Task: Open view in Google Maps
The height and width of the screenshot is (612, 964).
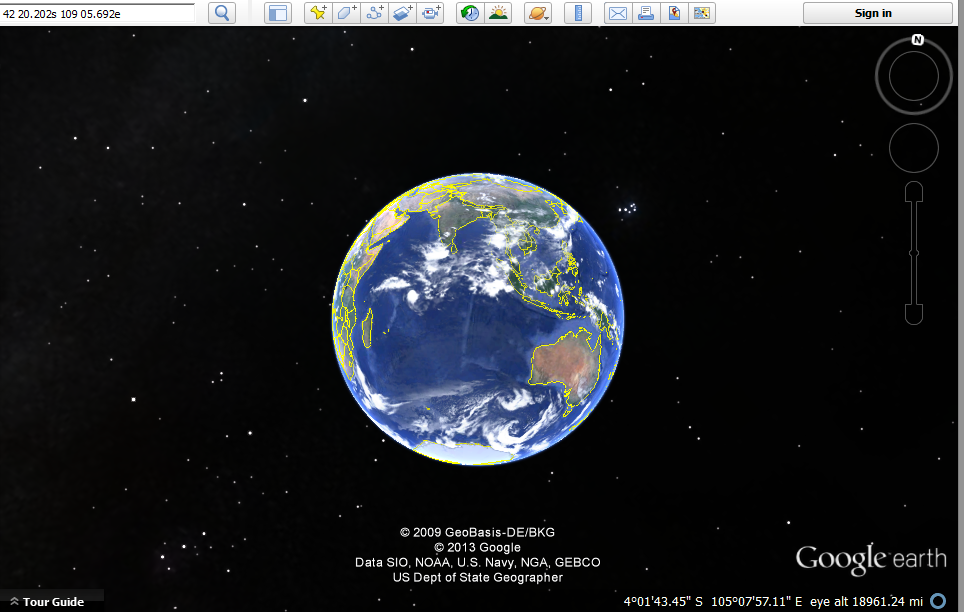Action: coord(674,13)
